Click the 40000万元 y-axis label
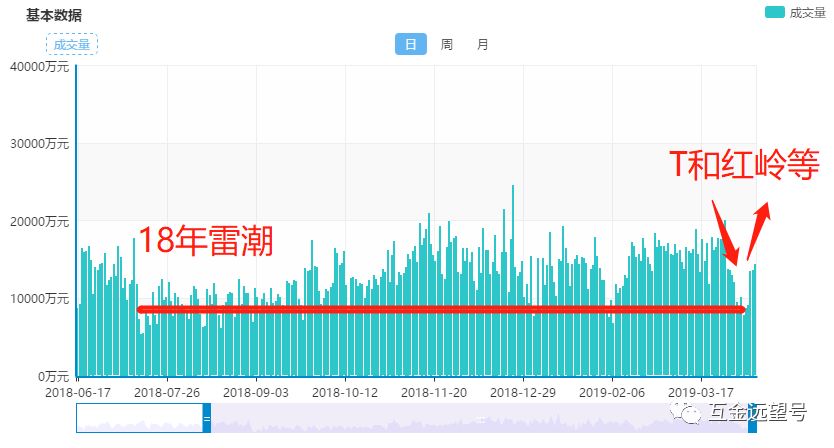834x448 pixels. click(x=39, y=67)
